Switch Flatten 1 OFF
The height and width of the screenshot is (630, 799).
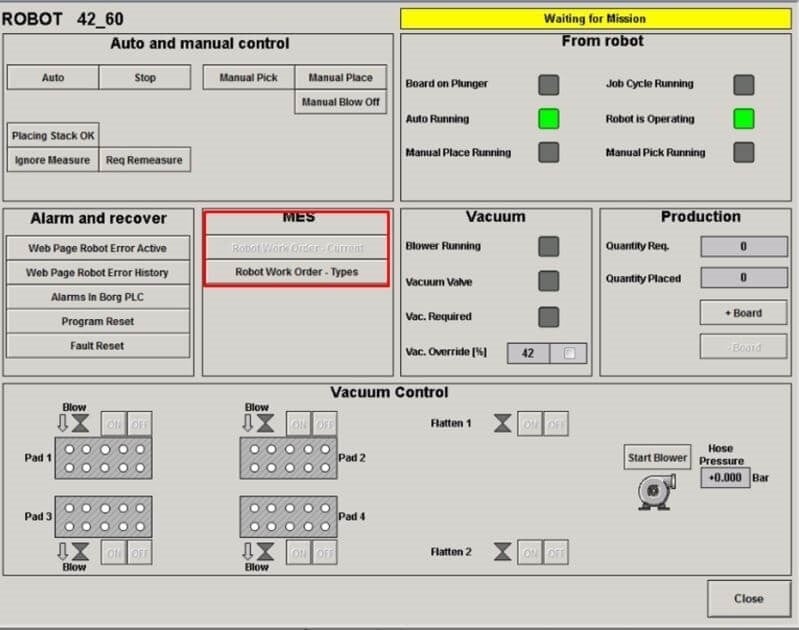[x=555, y=424]
